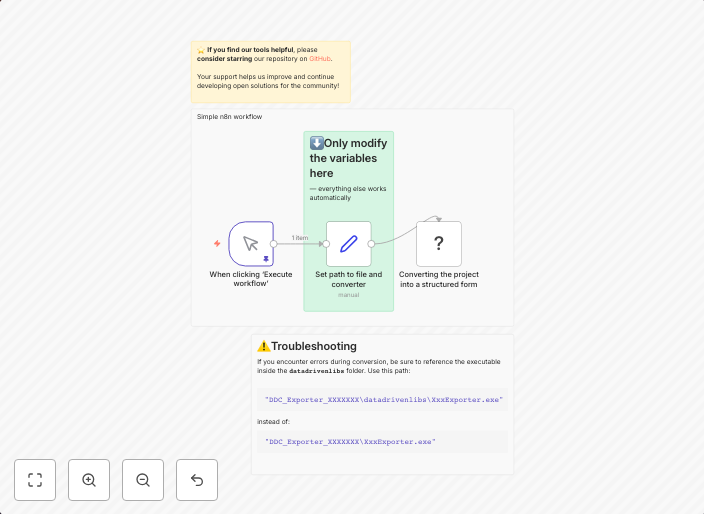
Task: Click "When clicking 'Execute workflow'" label
Action: tap(250, 279)
